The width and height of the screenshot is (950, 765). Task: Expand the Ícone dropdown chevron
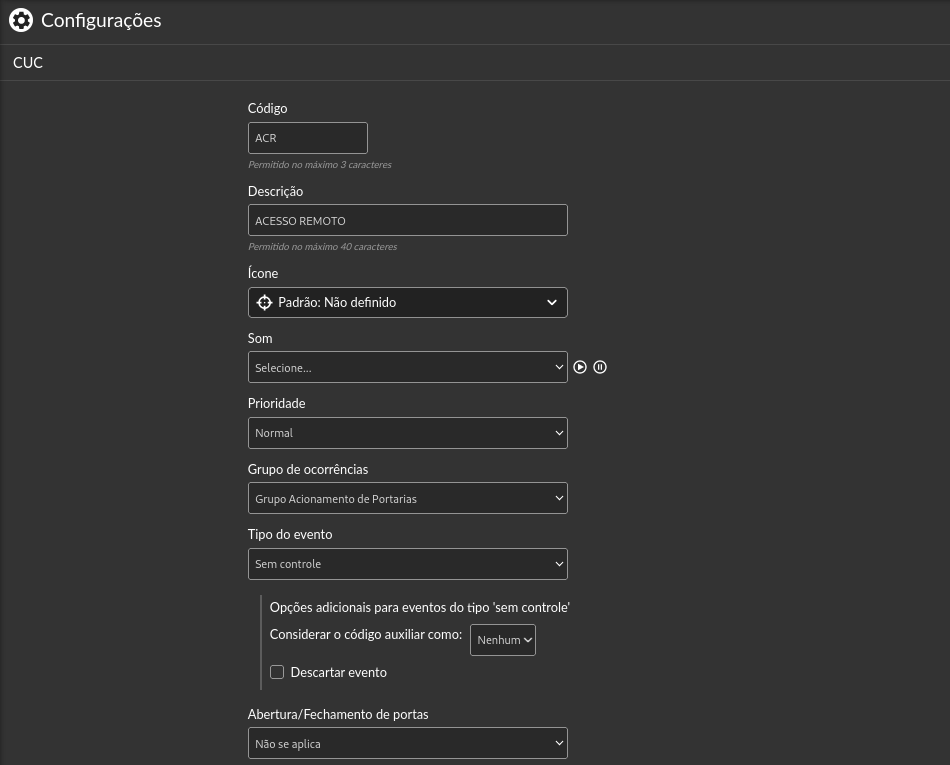coord(551,302)
